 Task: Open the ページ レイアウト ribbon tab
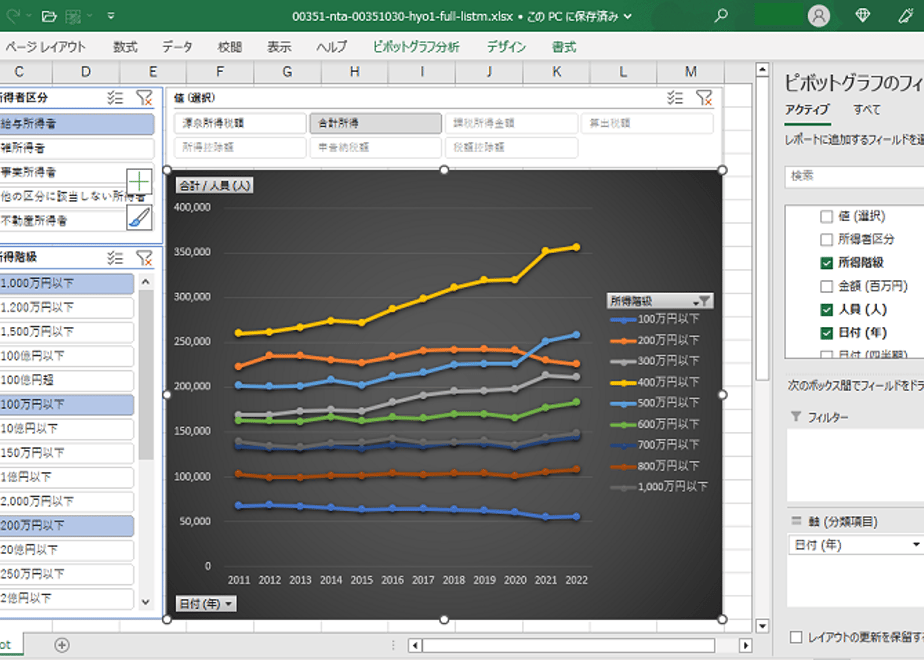coord(45,47)
